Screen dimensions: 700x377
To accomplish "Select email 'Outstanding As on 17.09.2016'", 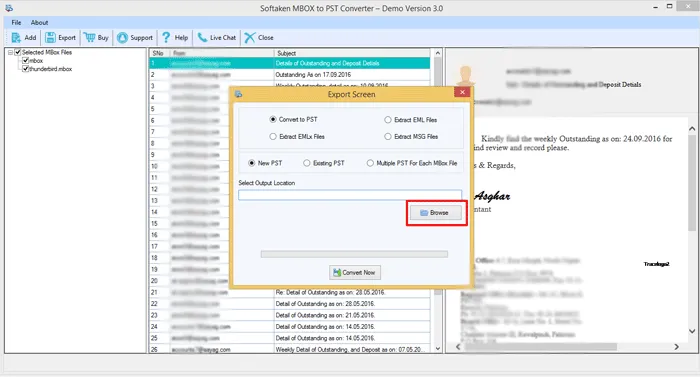I will pos(290,75).
